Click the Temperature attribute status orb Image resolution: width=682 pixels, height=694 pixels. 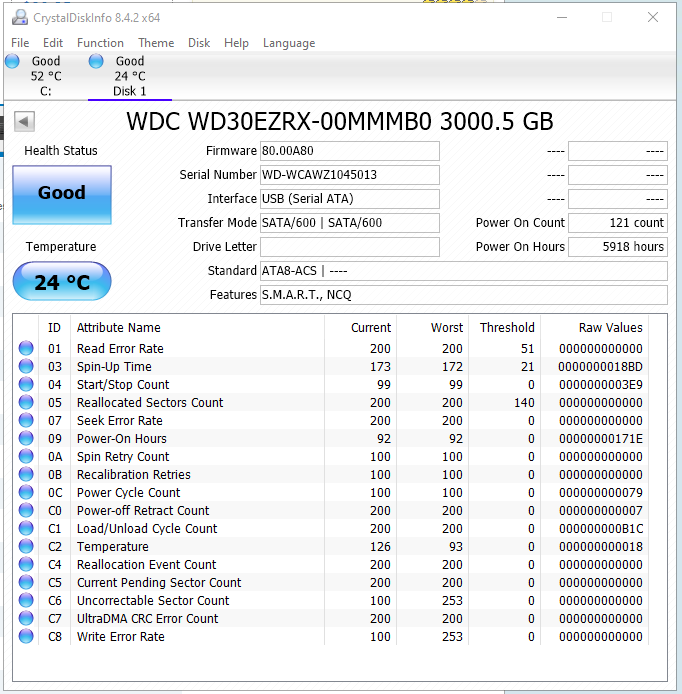click(x=26, y=547)
